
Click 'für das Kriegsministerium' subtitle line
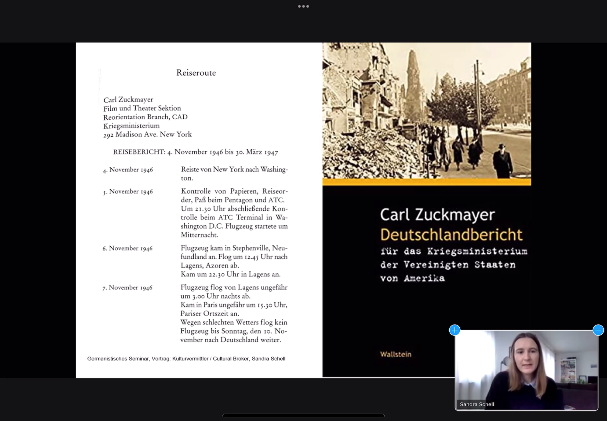click(454, 251)
